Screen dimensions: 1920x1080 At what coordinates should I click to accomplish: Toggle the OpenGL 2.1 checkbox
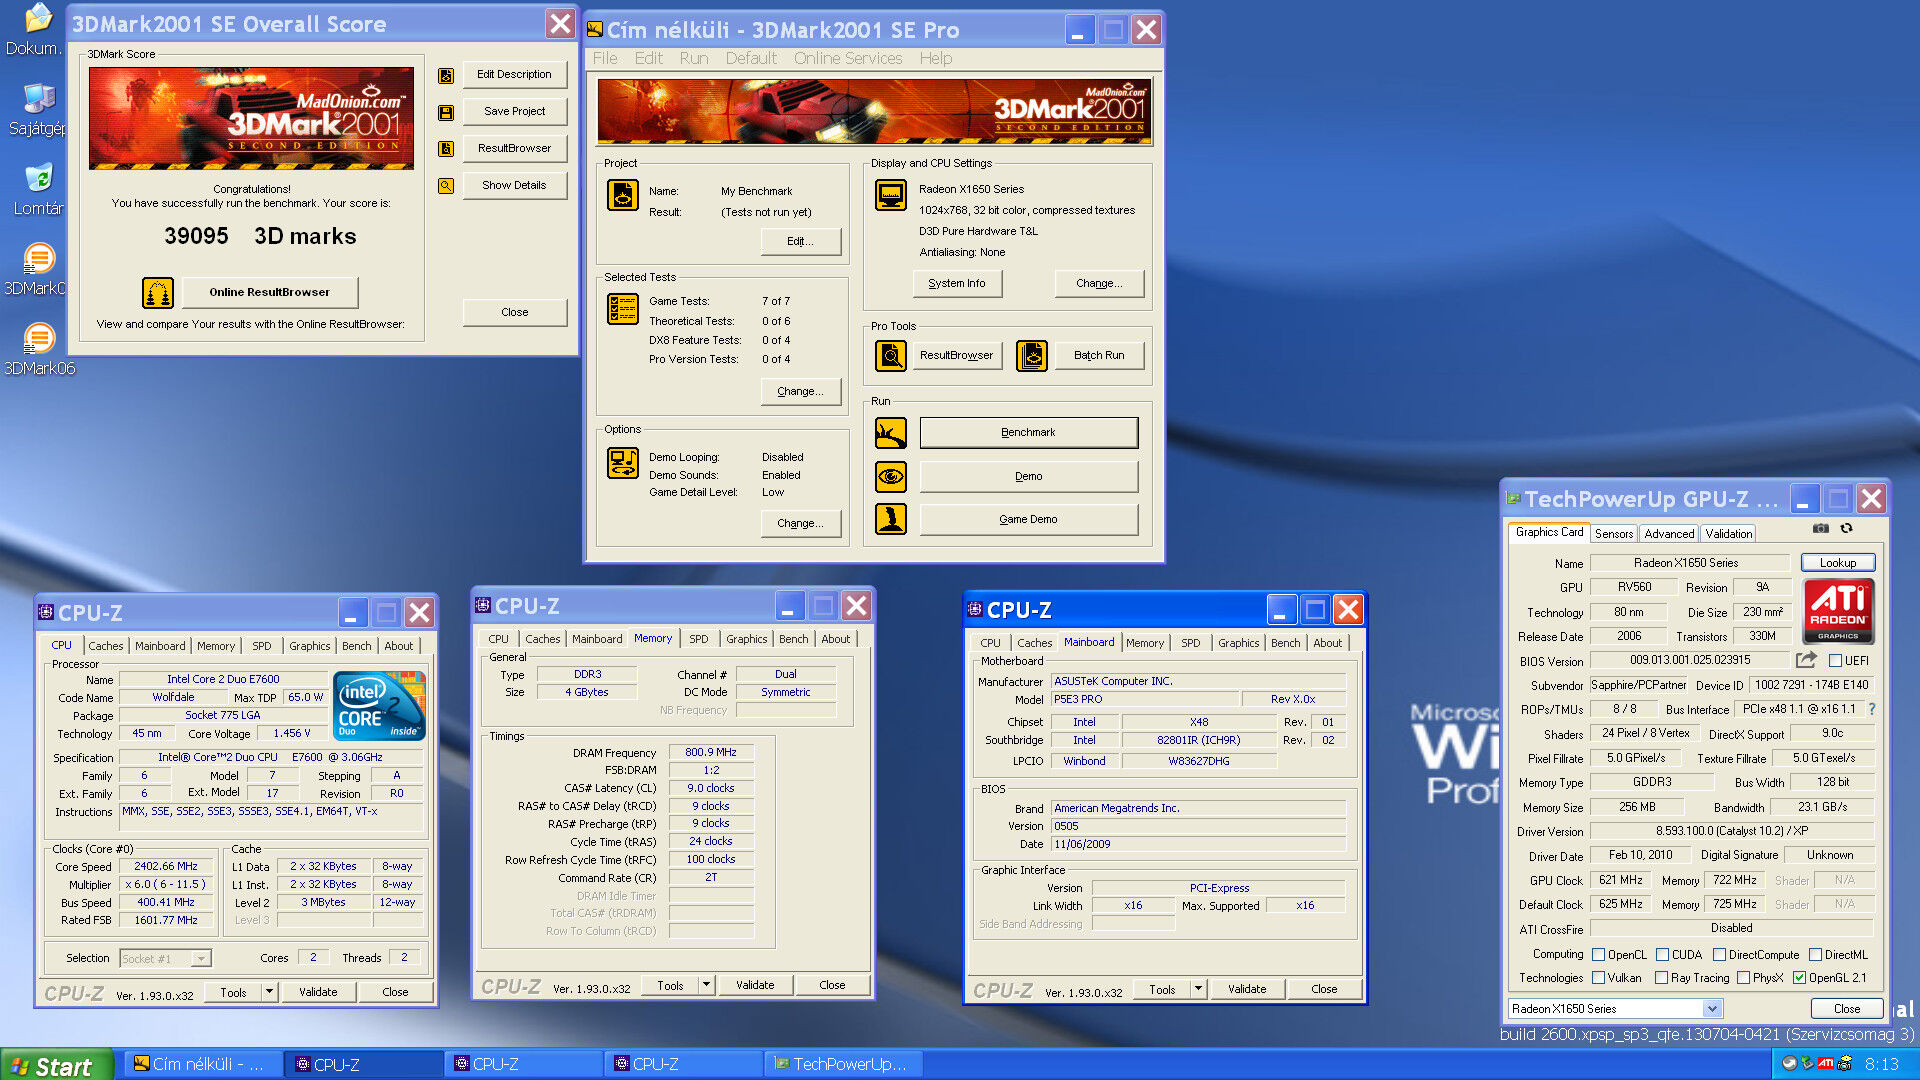pos(1799,978)
